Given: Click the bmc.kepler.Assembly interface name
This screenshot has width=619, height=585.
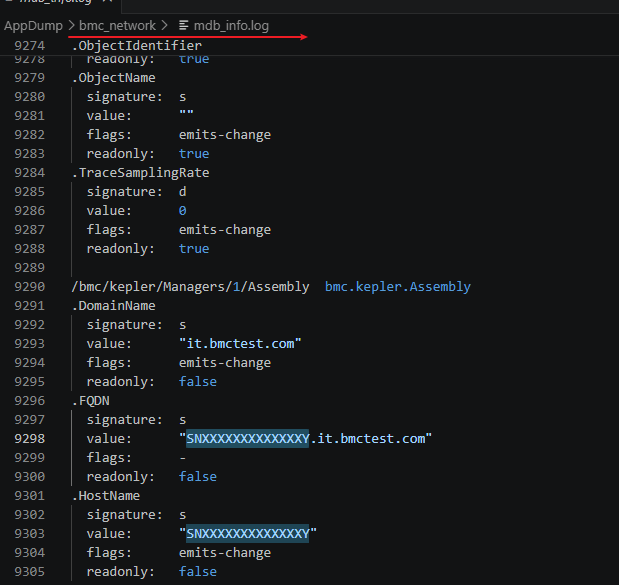Looking at the screenshot, I should pos(398,287).
